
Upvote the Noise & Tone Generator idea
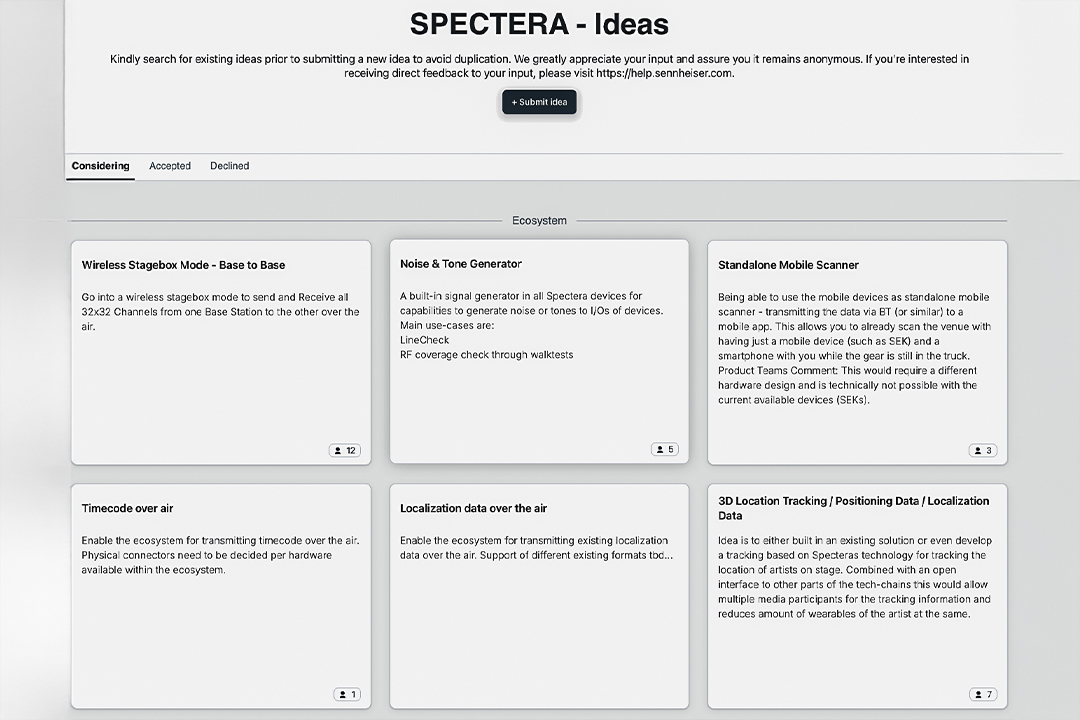664,450
